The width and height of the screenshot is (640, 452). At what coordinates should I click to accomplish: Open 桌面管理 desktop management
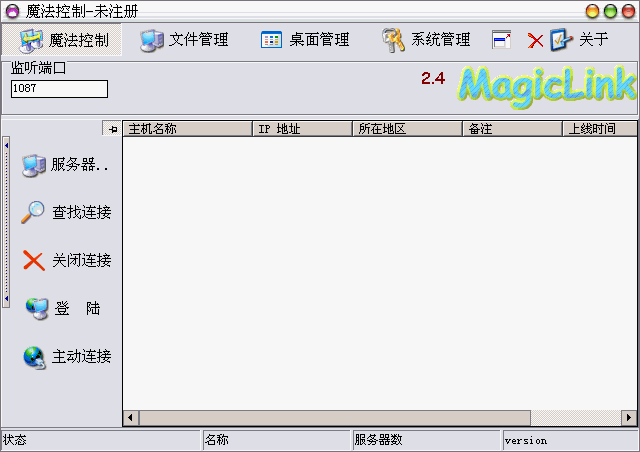pyautogui.click(x=305, y=40)
